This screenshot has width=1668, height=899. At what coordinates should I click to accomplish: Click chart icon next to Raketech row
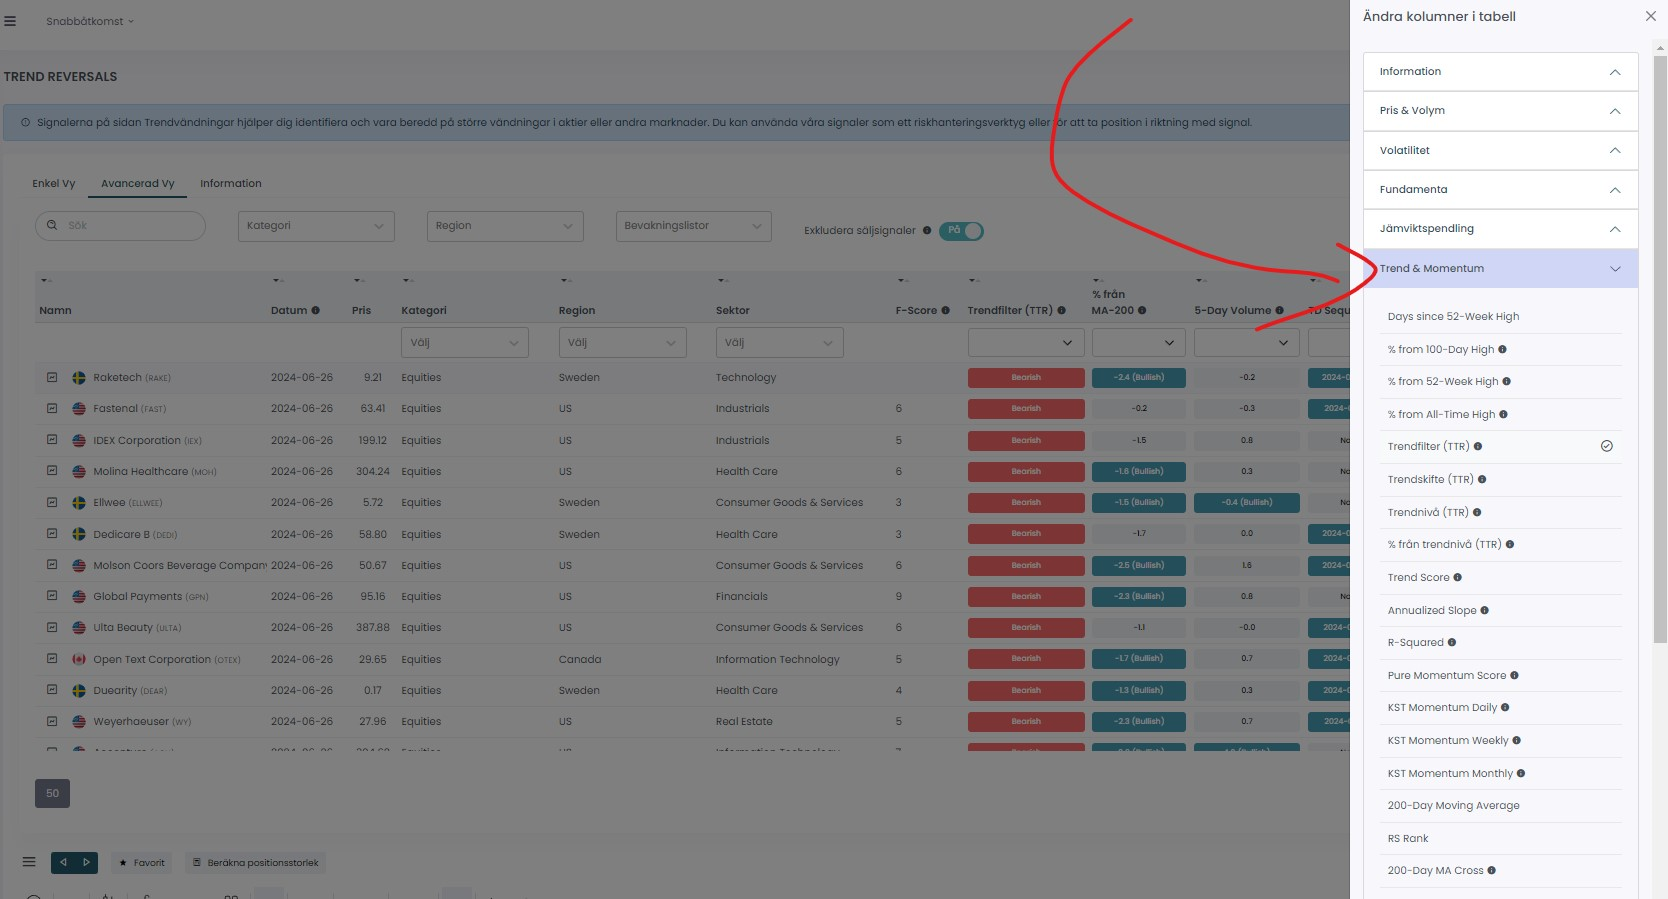coord(52,377)
